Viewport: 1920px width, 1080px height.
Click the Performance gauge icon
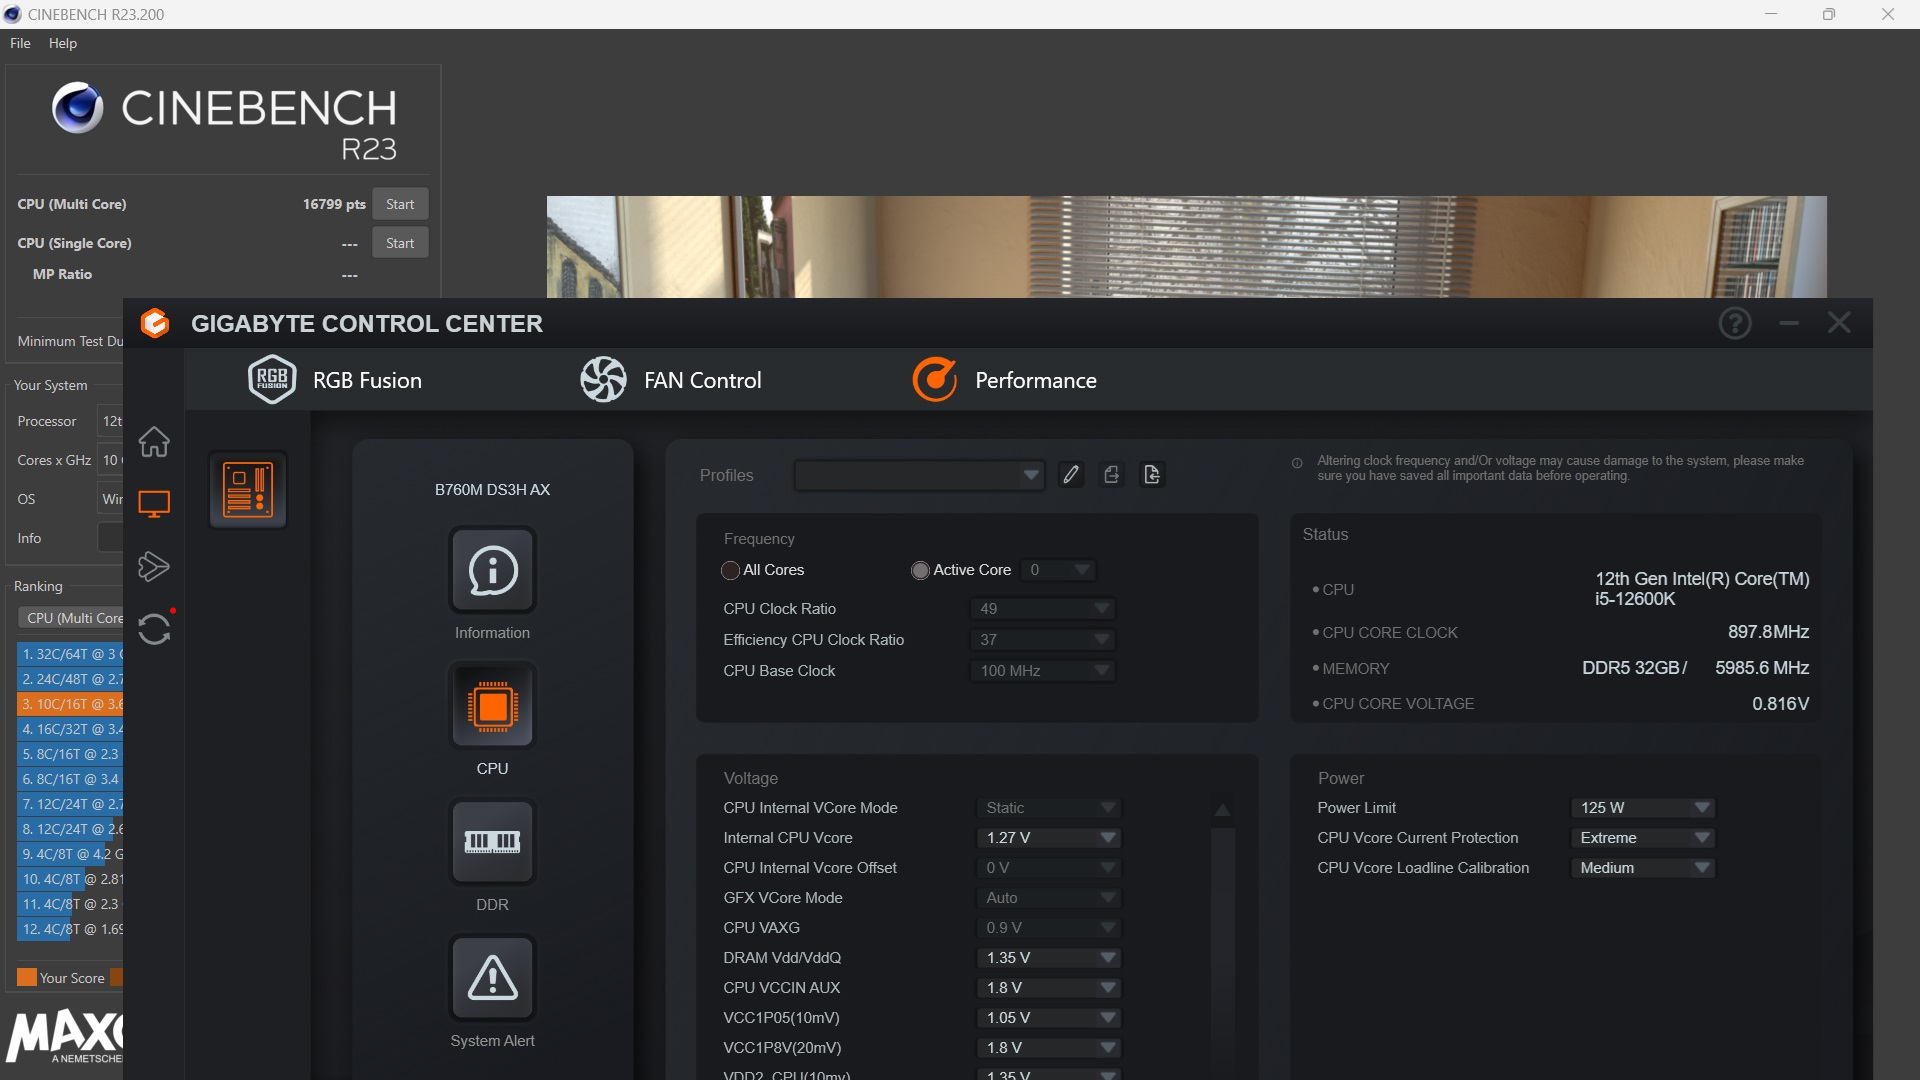[935, 380]
